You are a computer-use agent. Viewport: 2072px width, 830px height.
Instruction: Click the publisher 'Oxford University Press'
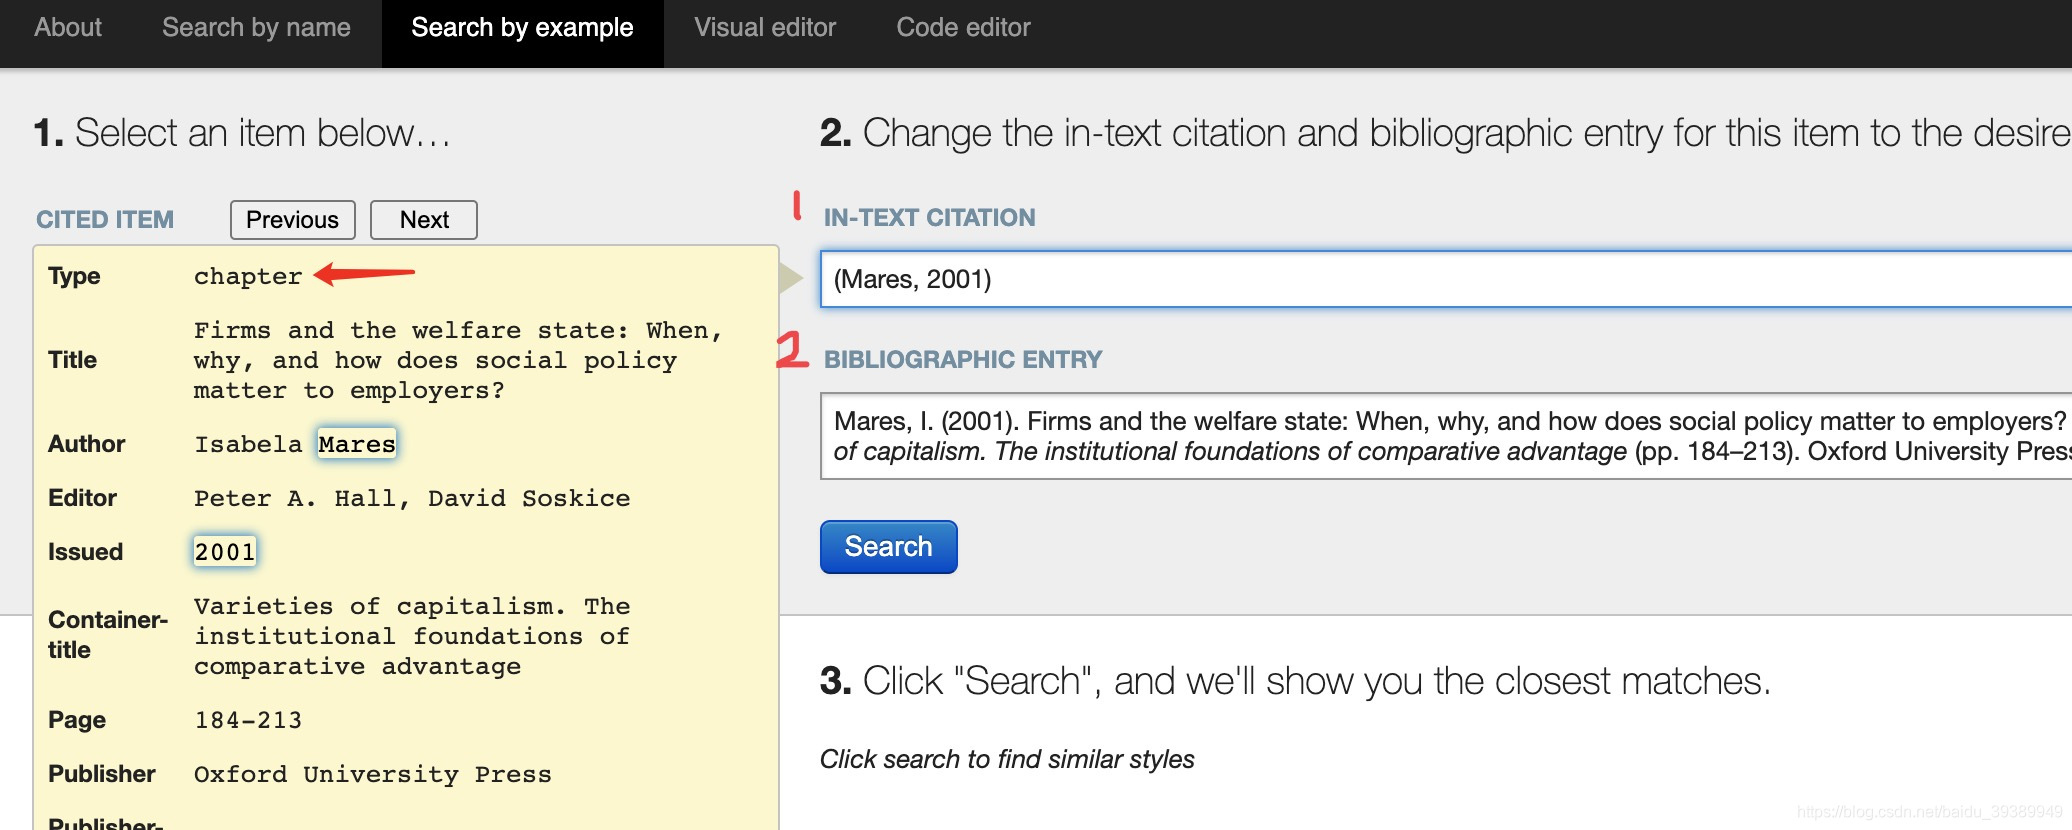click(373, 774)
